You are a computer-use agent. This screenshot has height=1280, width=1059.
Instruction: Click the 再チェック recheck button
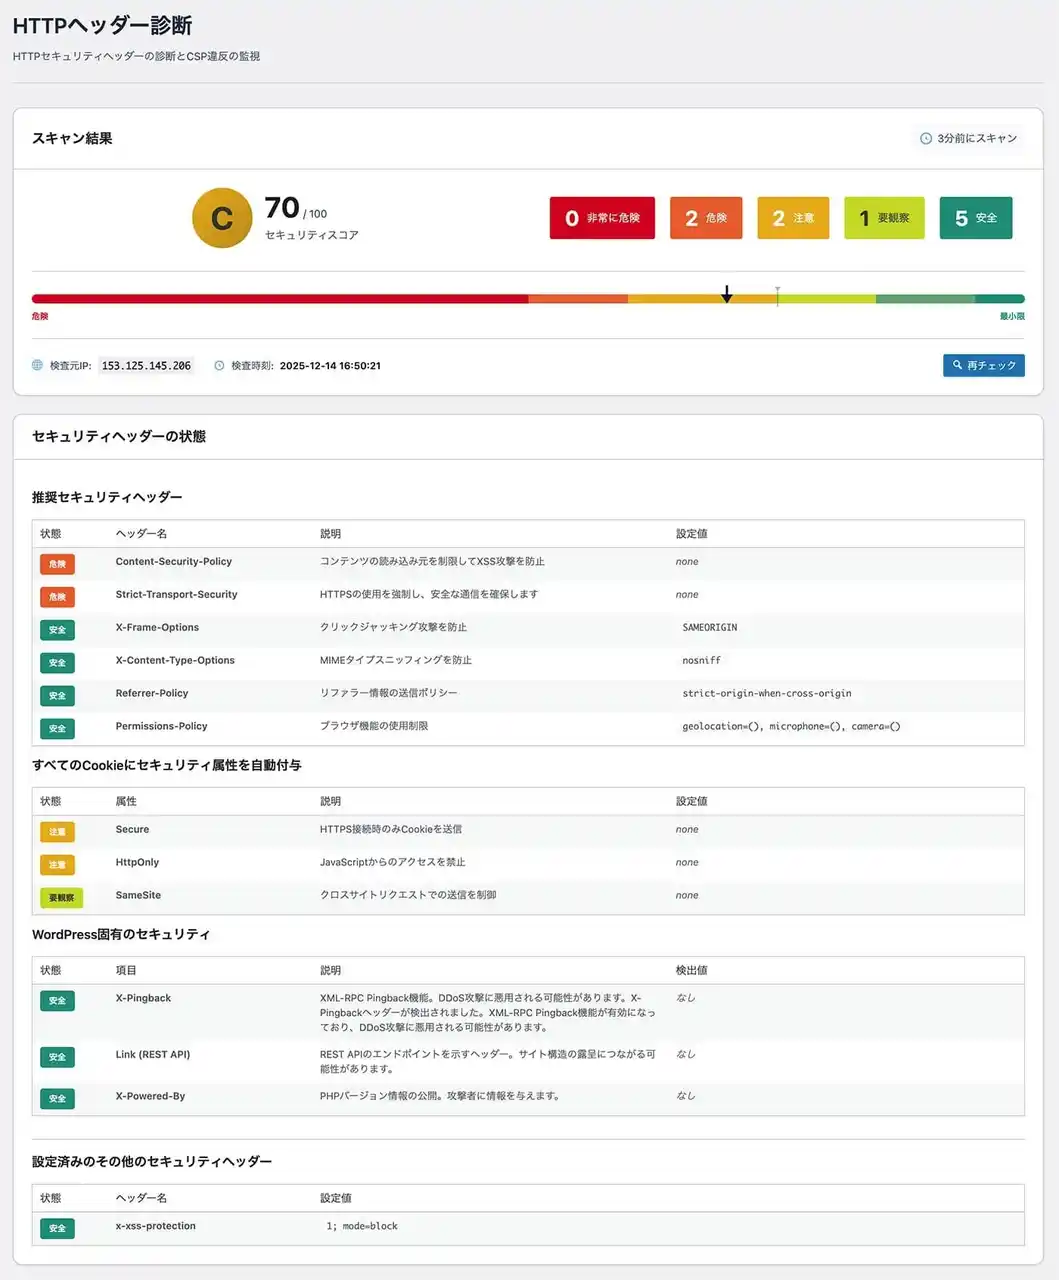983,366
